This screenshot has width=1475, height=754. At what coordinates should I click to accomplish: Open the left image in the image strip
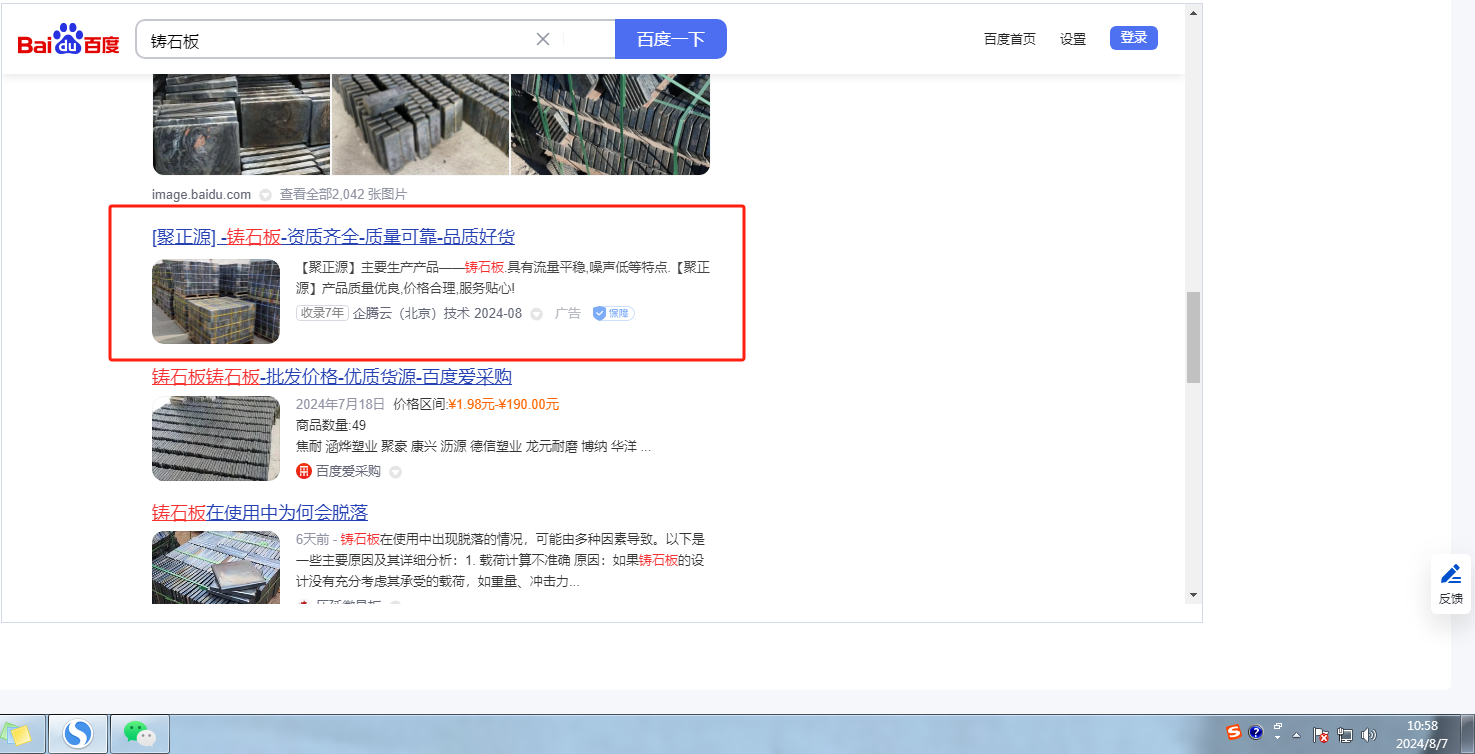coord(241,124)
